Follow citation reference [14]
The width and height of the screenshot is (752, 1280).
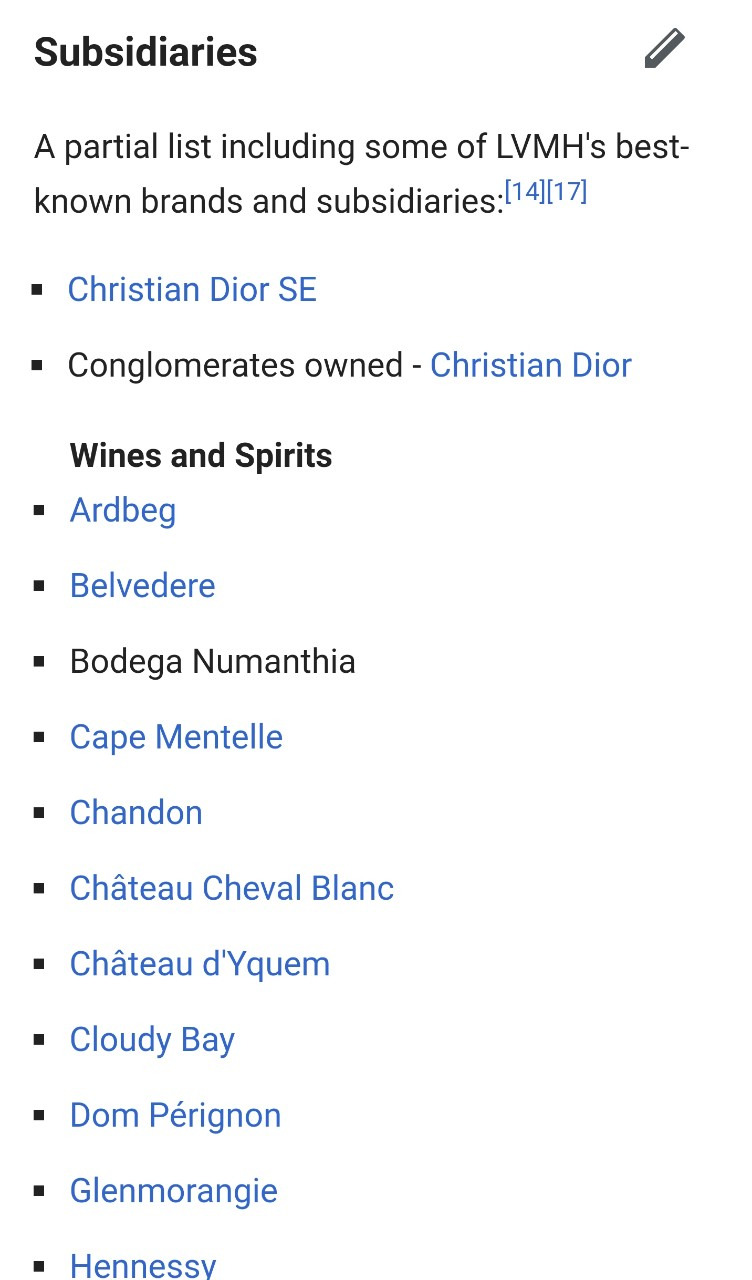(525, 191)
